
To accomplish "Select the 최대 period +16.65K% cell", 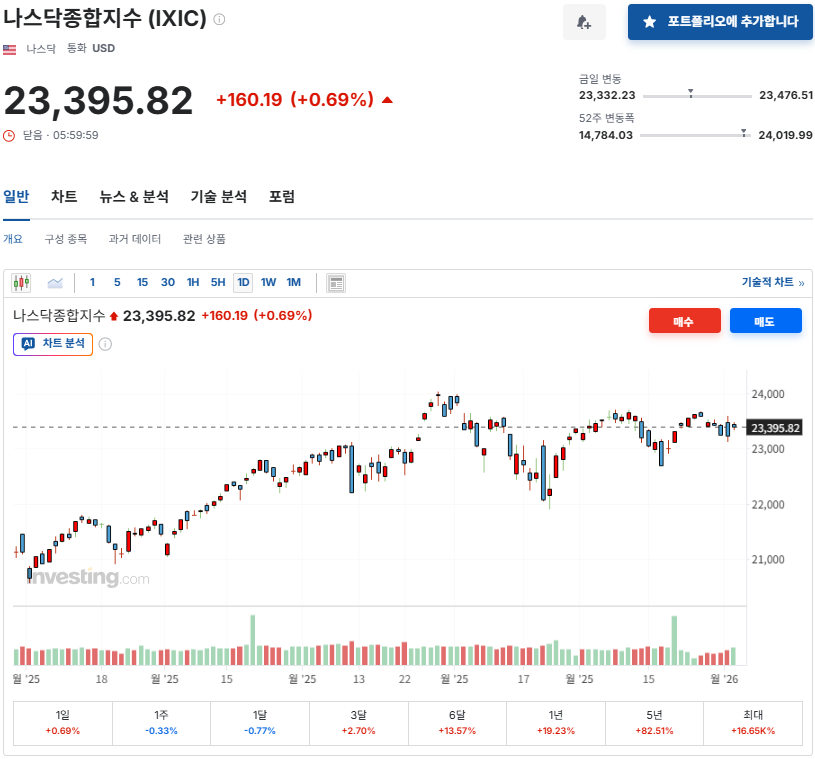I will coord(753,723).
